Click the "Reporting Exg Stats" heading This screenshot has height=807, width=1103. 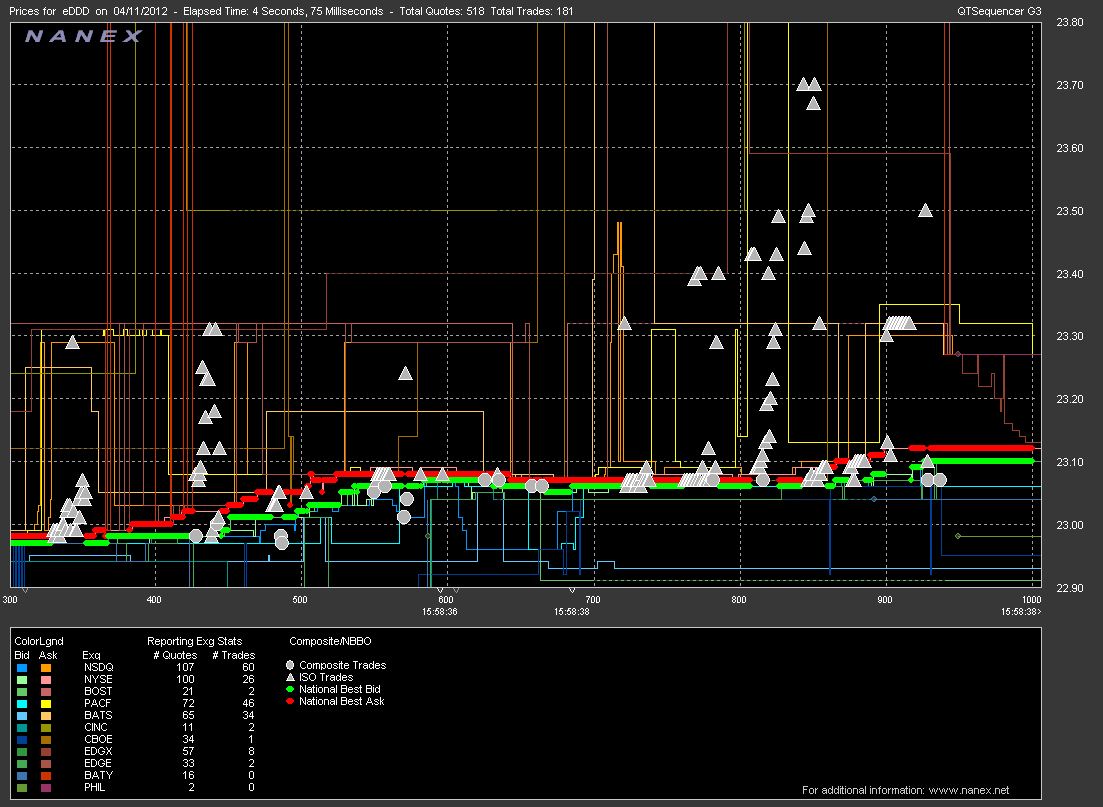194,641
